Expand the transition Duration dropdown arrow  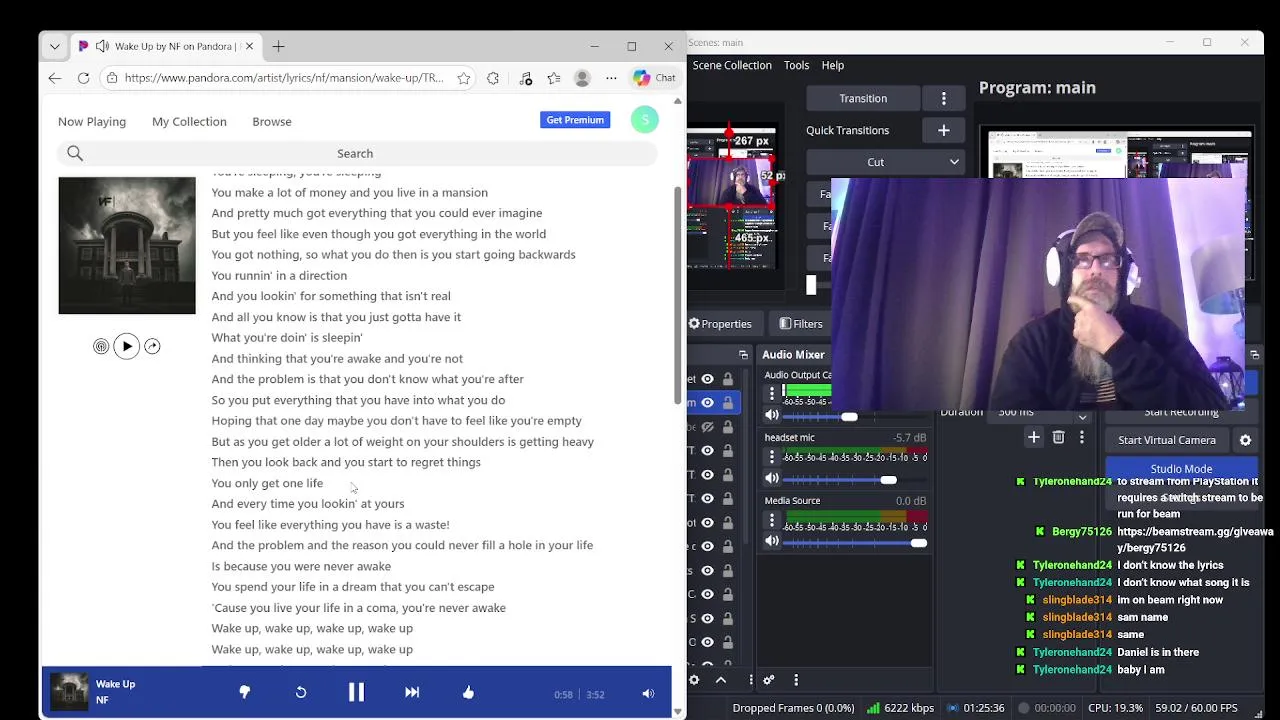pos(1082,417)
